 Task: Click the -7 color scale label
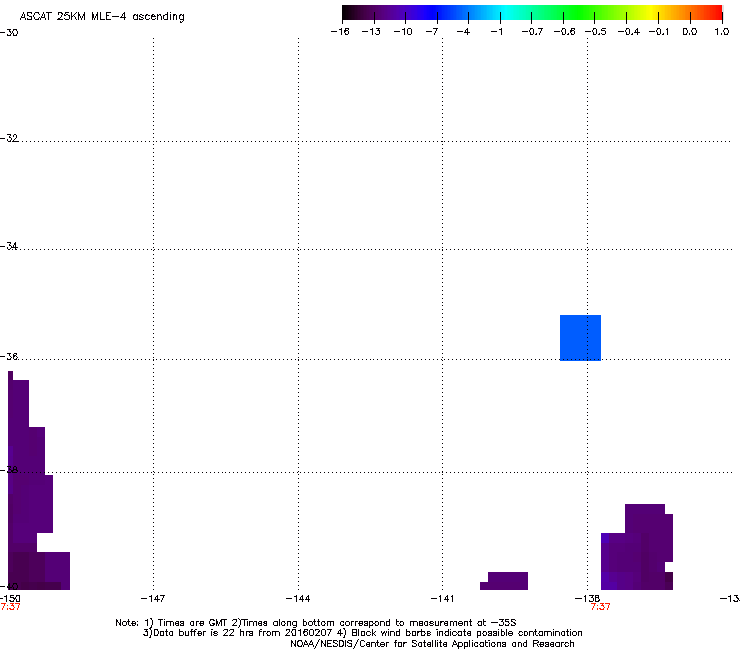[432, 32]
